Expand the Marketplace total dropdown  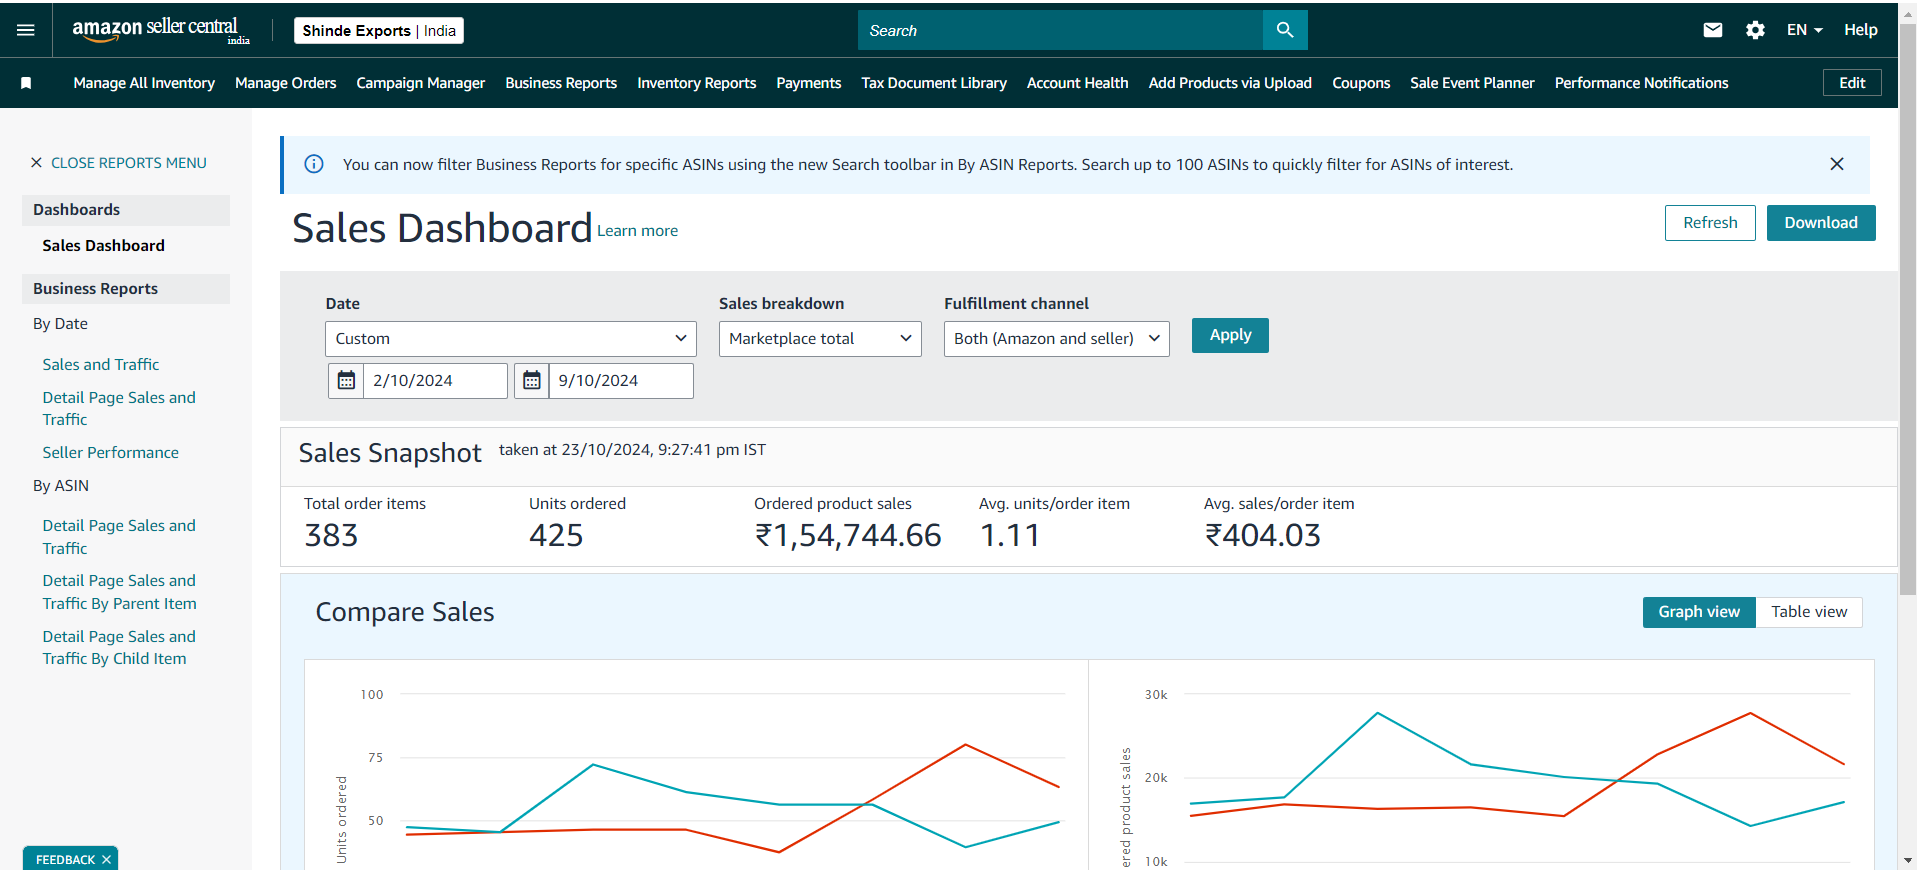[820, 339]
